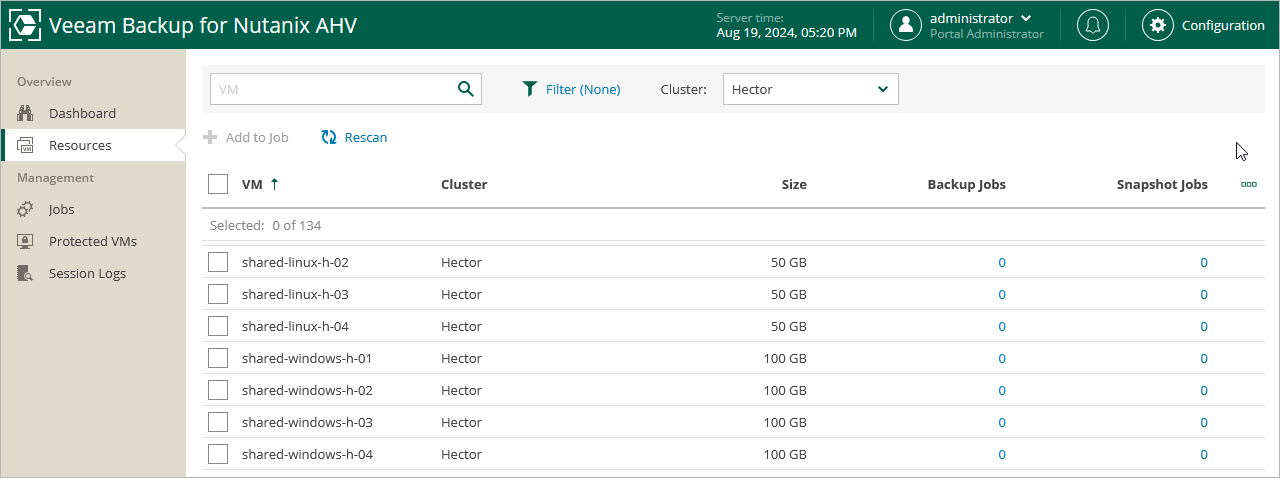Open Configuration via the gear icon
The height and width of the screenshot is (478, 1280).
click(1158, 25)
